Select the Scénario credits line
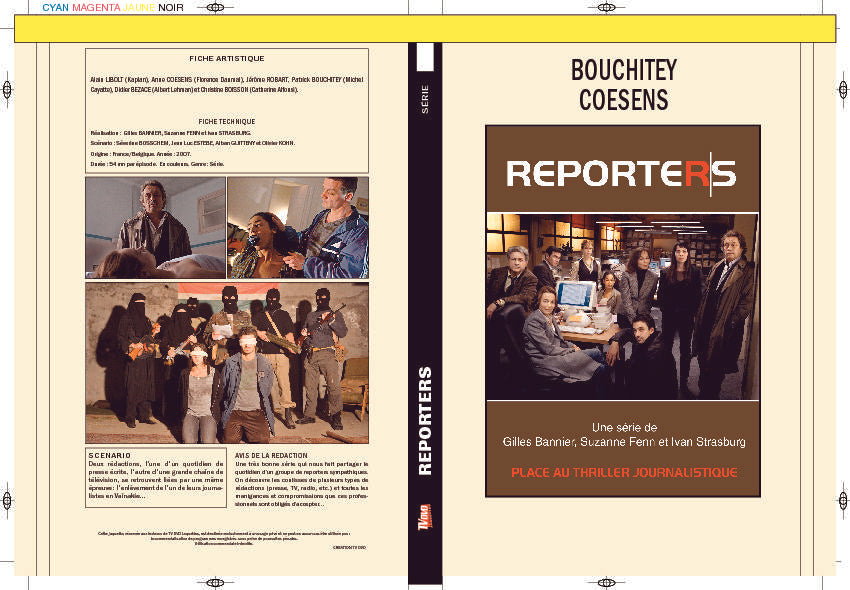This screenshot has height=590, width=850. pyautogui.click(x=192, y=143)
